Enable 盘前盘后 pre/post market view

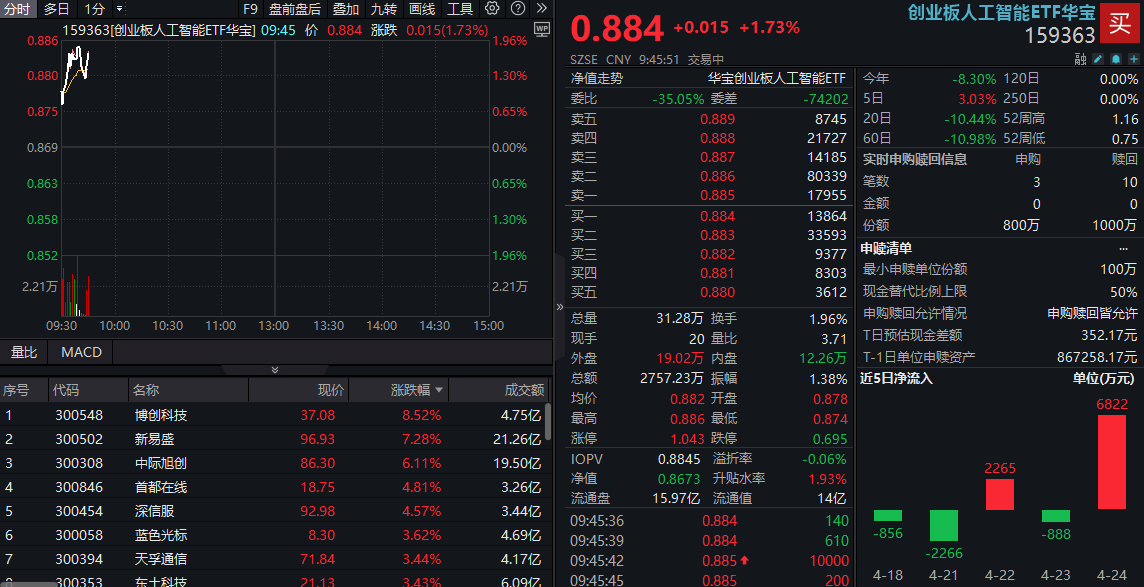[x=294, y=9]
